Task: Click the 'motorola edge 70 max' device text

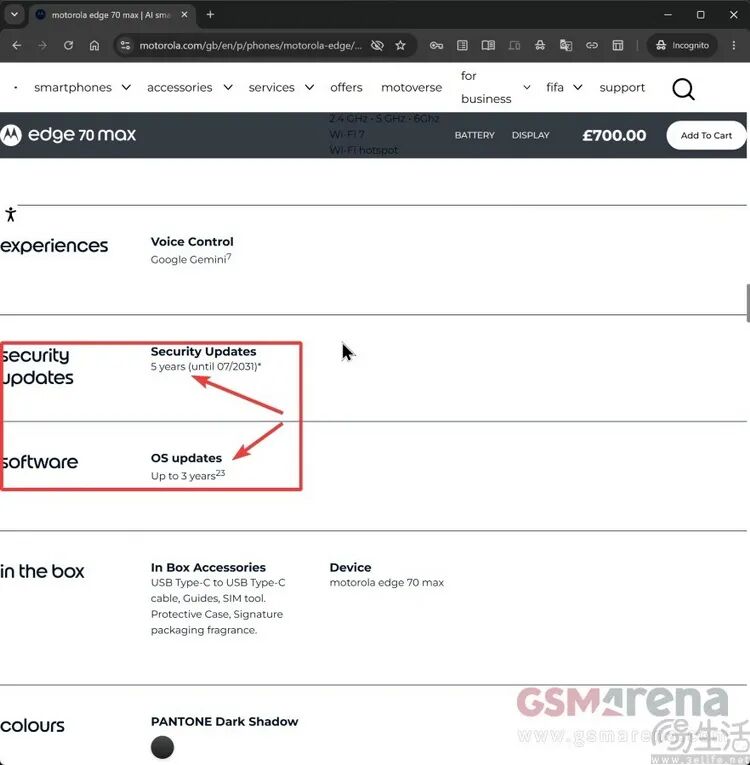Action: tap(386, 583)
